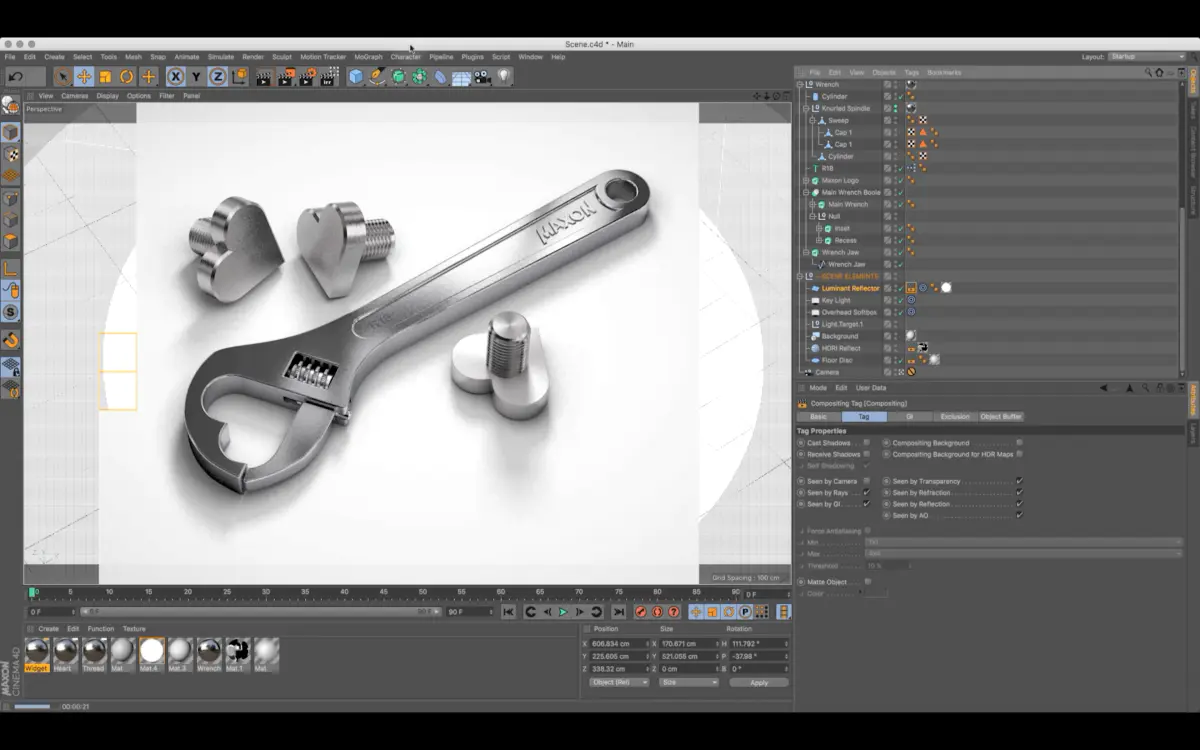Viewport: 1200px width, 750px height.
Task: Toggle the Compositing Background checkbox
Action: tap(1019, 442)
